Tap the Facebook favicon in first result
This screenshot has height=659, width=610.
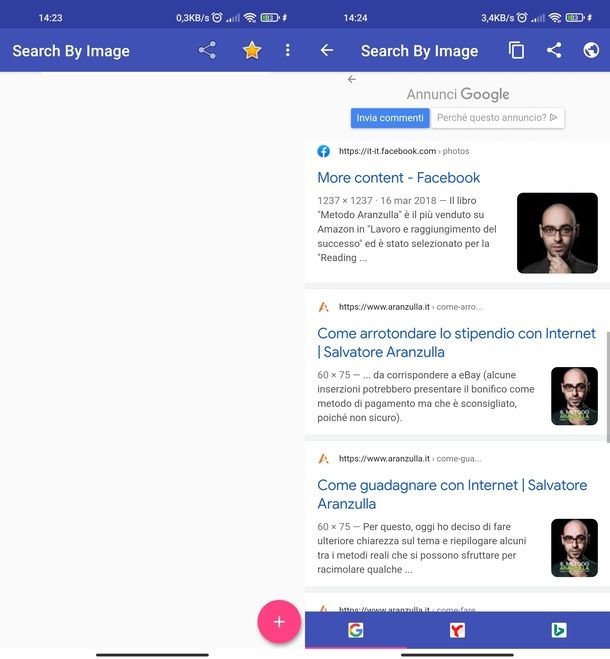(x=324, y=151)
